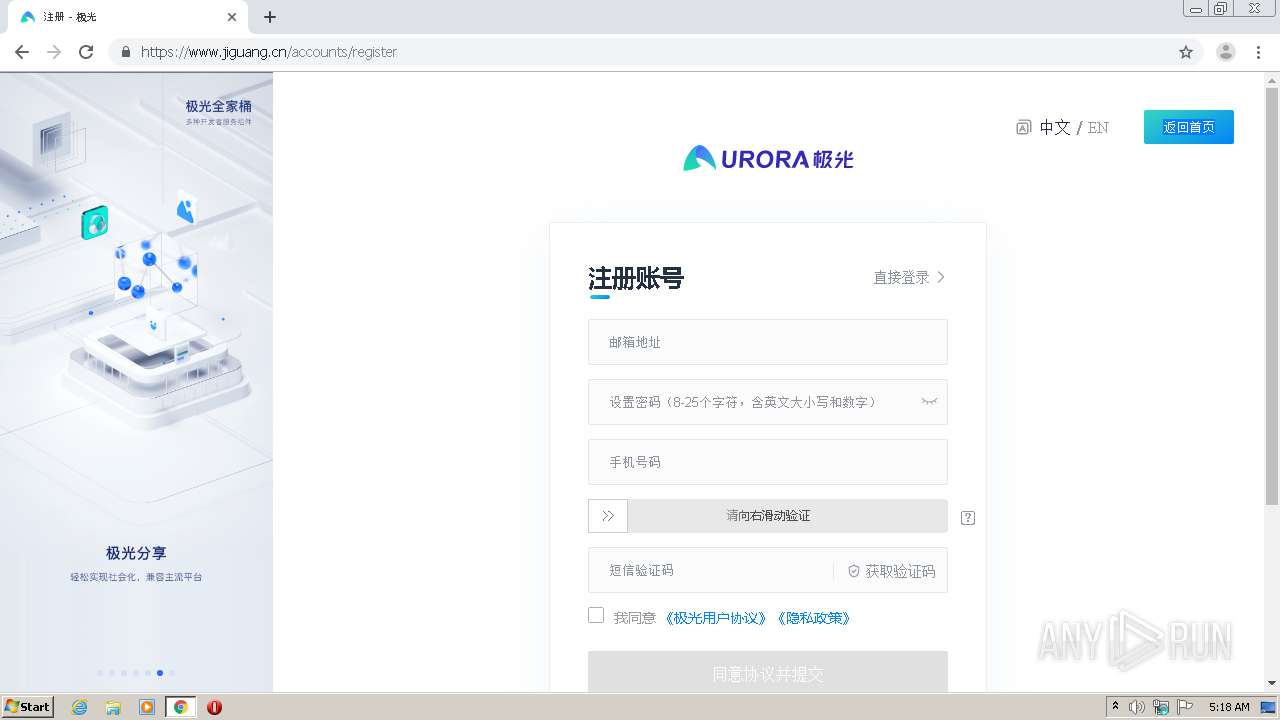
Task: Toggle password visibility eye icon
Action: [x=929, y=402]
